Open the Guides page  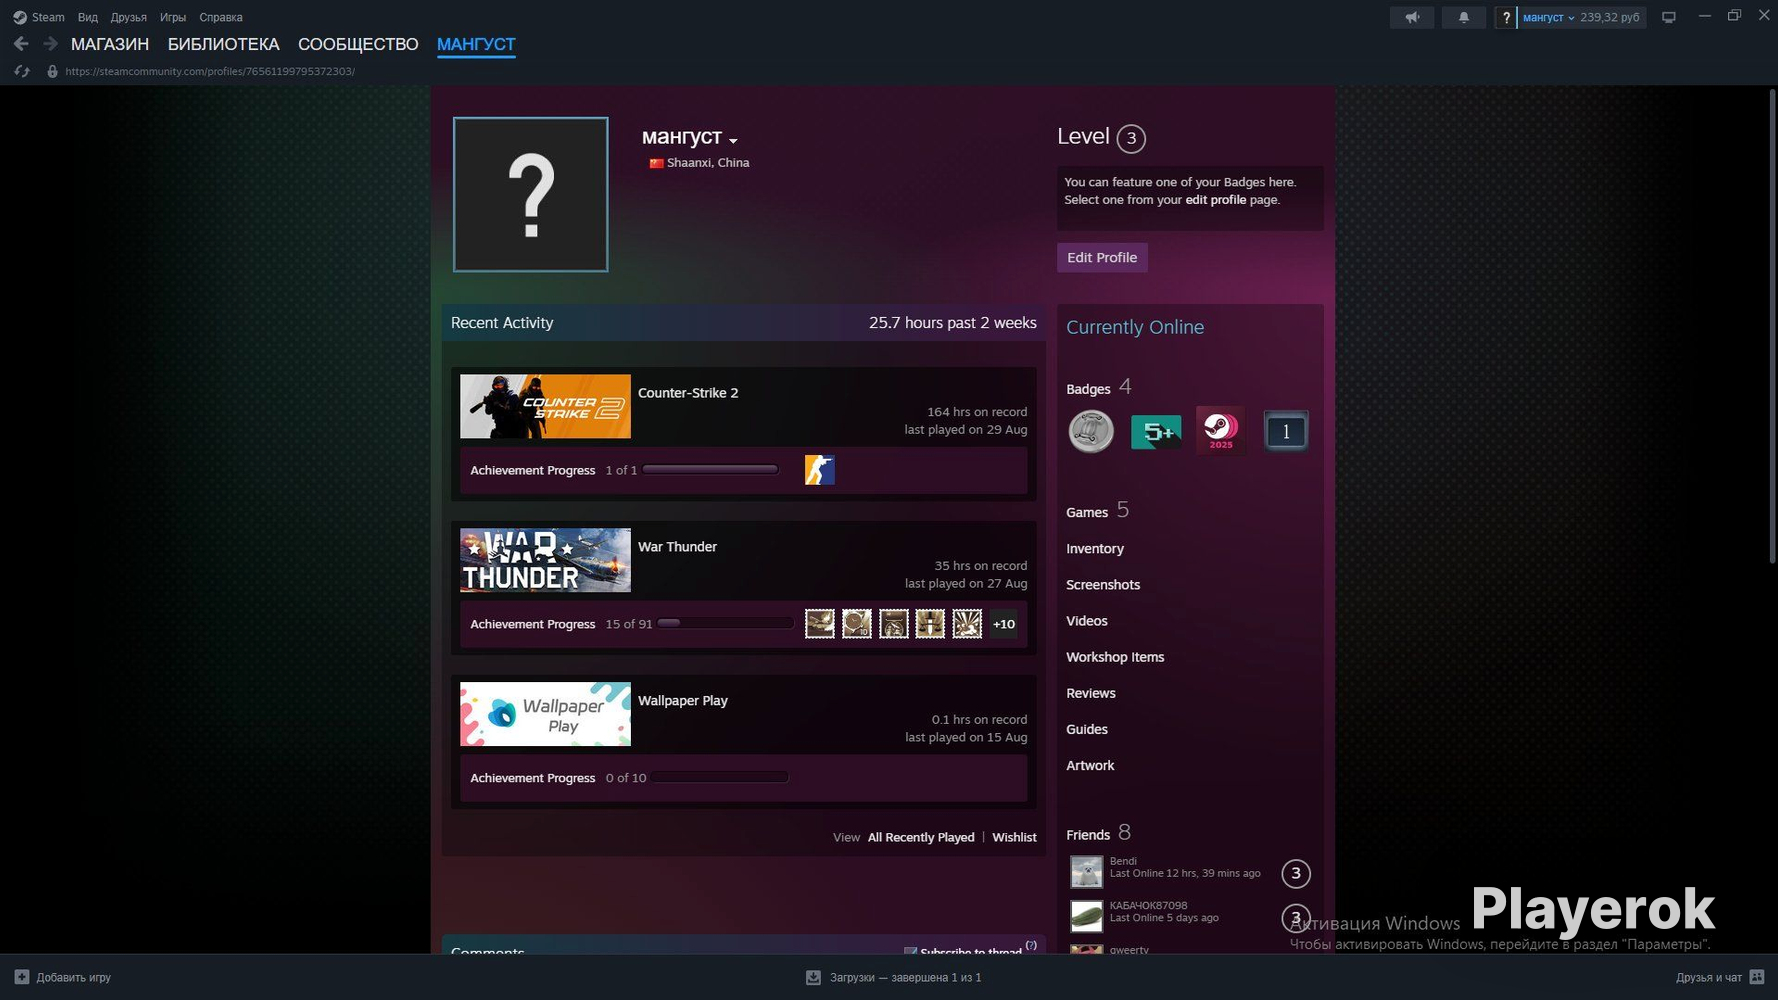pos(1087,729)
